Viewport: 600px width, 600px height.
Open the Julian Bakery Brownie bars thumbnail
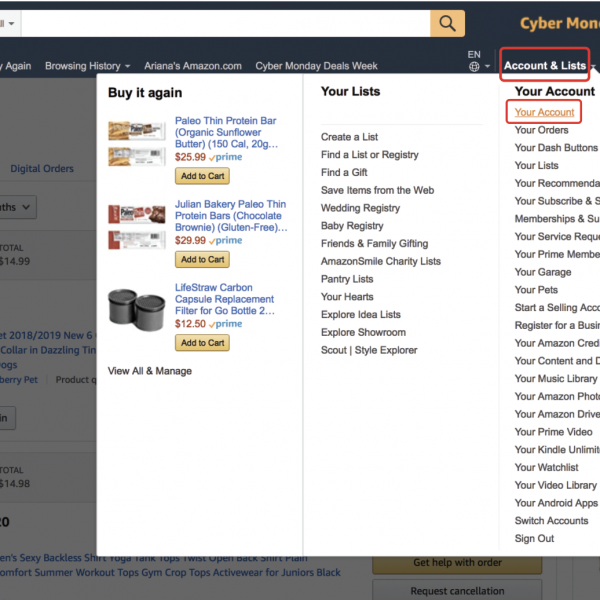(x=137, y=227)
